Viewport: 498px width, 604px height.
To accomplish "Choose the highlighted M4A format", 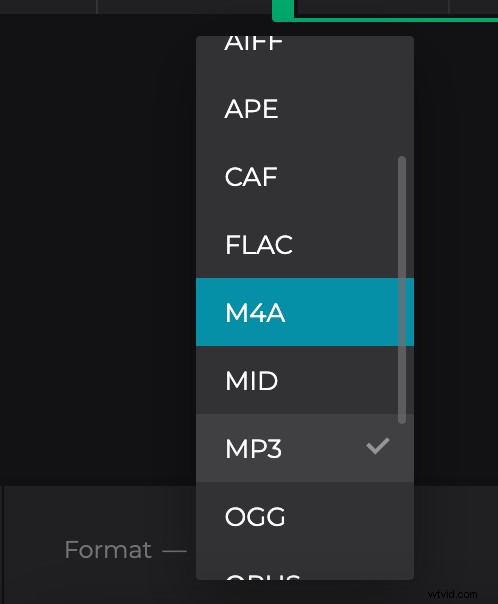I will click(x=305, y=312).
